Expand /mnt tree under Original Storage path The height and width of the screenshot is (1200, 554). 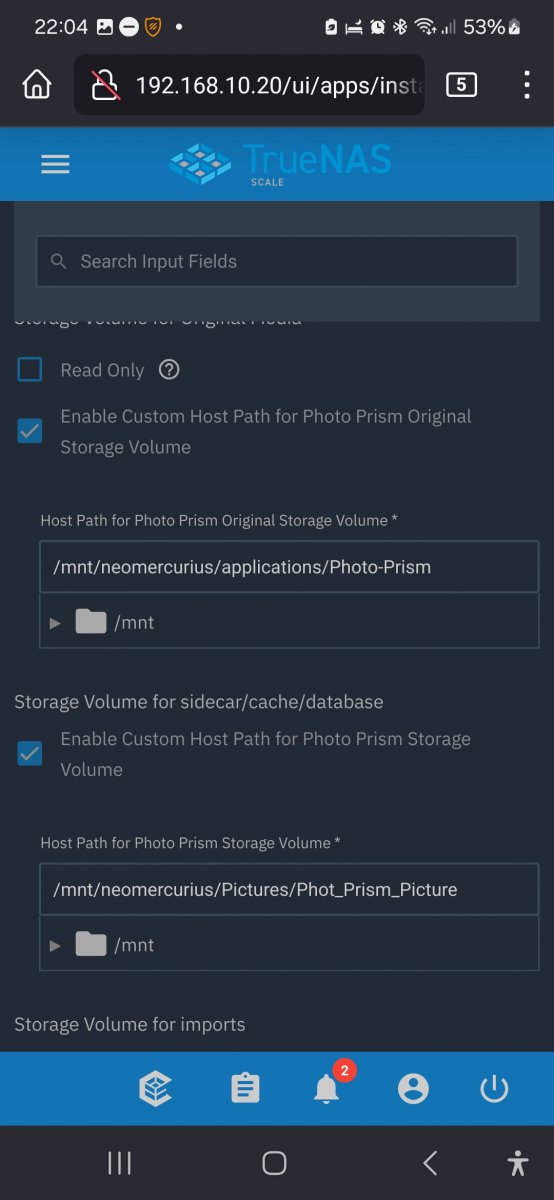55,622
